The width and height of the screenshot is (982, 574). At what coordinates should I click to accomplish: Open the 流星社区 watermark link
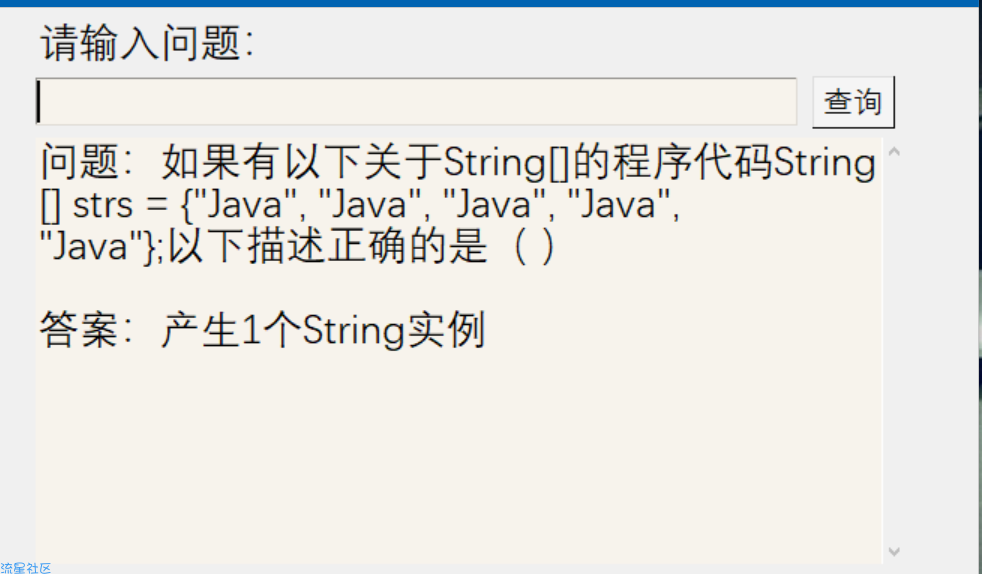point(26,568)
